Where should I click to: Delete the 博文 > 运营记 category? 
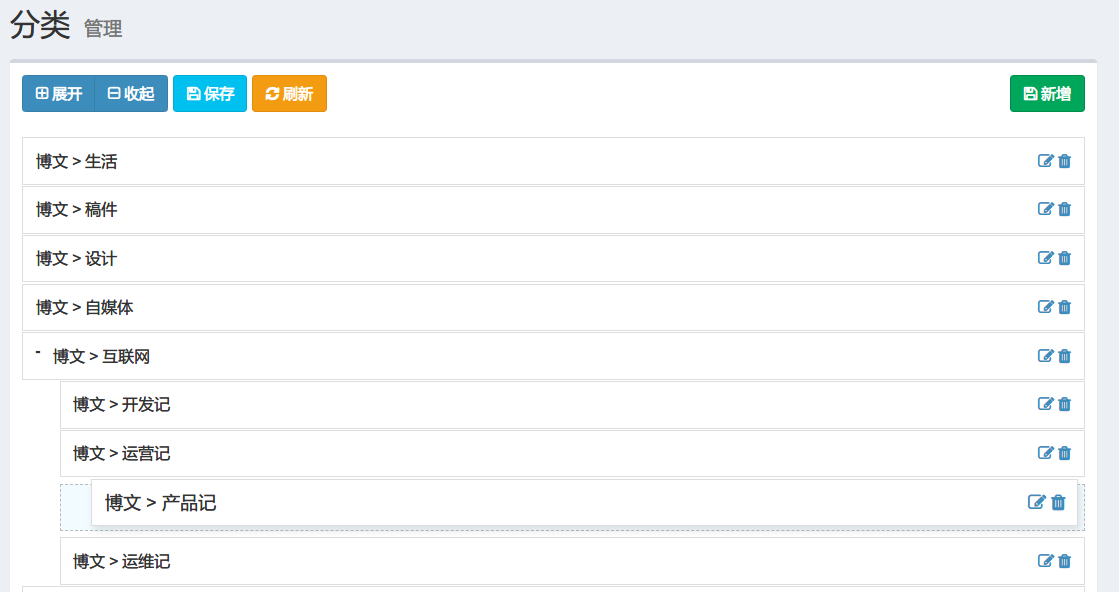1064,453
